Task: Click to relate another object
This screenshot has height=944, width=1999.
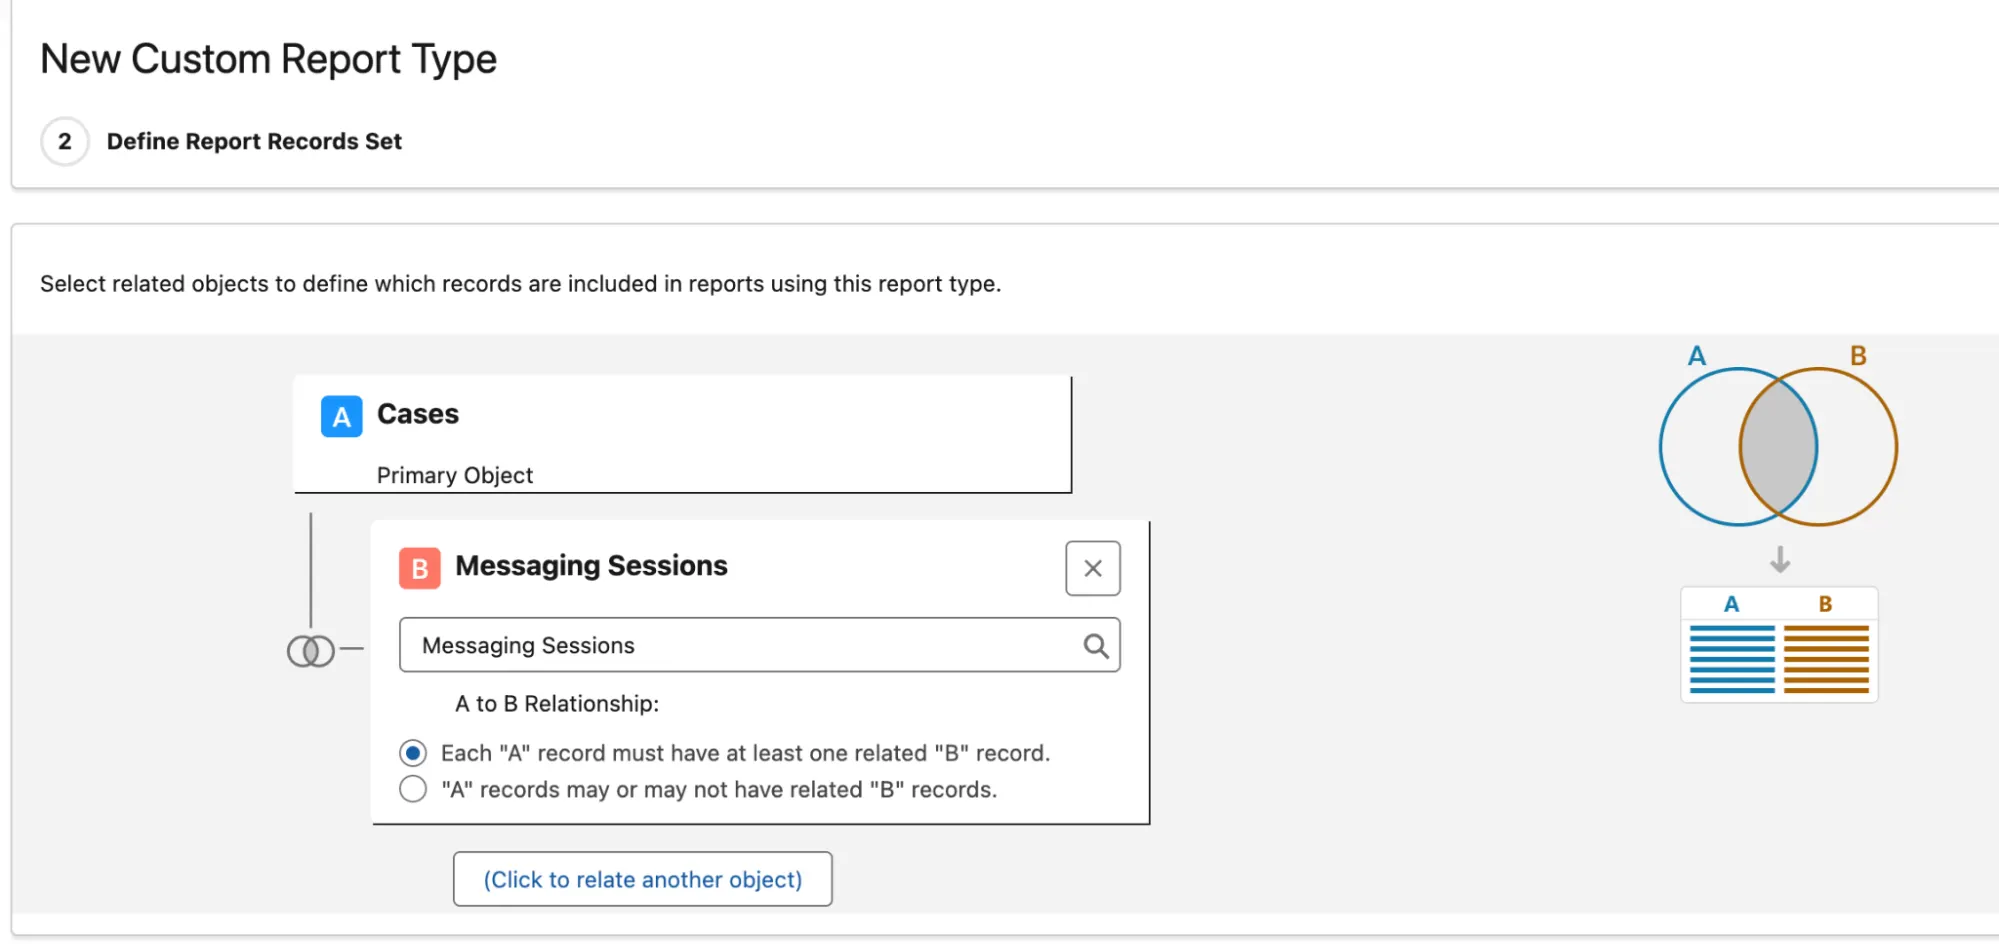Action: (x=642, y=879)
